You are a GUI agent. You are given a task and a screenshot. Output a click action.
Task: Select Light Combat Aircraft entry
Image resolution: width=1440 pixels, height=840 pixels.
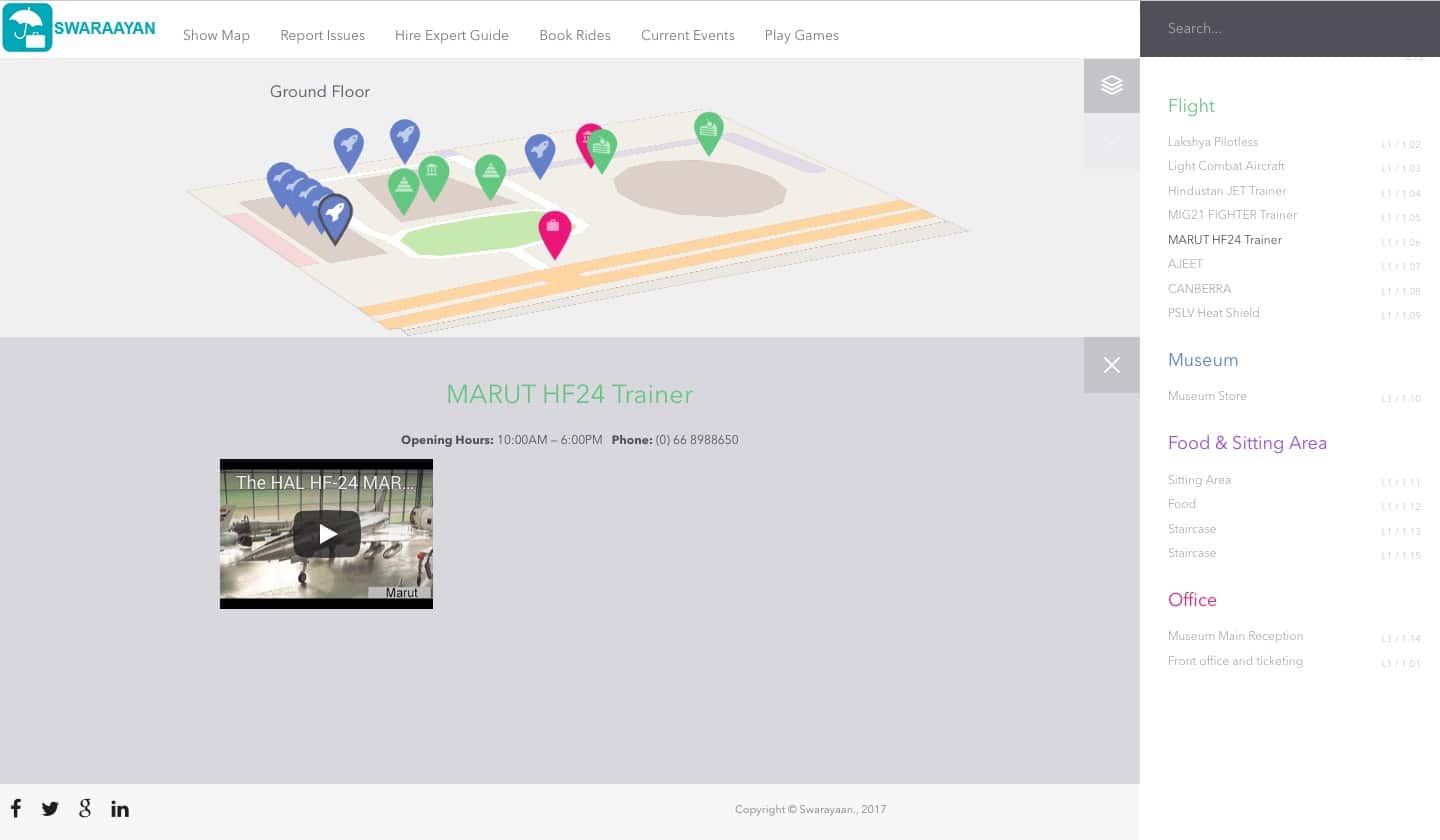pos(1226,166)
